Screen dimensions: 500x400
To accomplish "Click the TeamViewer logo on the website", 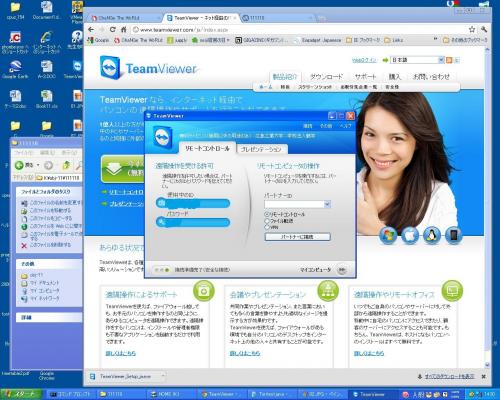I will coord(148,68).
